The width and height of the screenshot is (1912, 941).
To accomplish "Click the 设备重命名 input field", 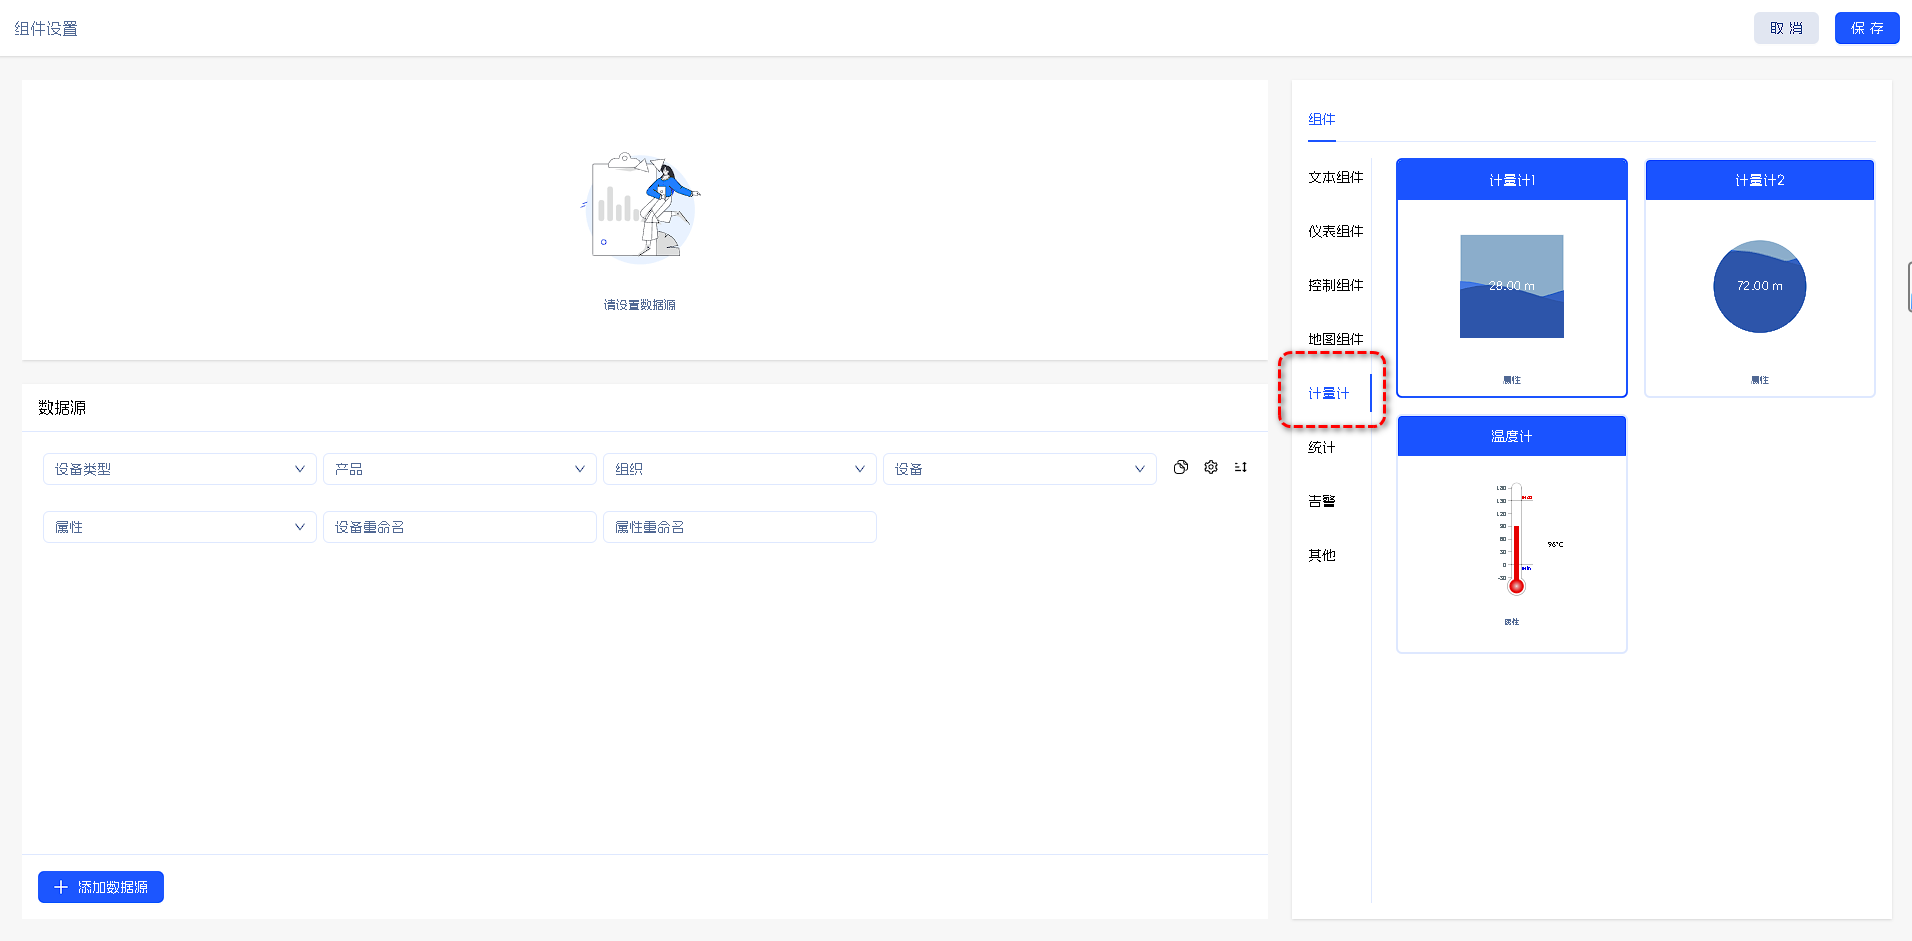I will point(459,527).
